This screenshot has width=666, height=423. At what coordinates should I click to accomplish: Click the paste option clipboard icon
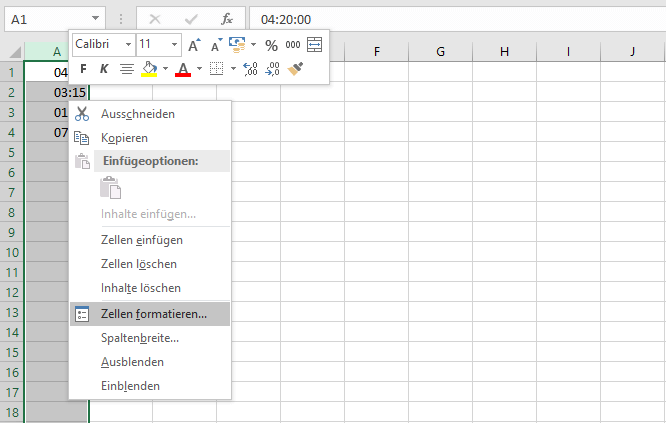coord(110,187)
